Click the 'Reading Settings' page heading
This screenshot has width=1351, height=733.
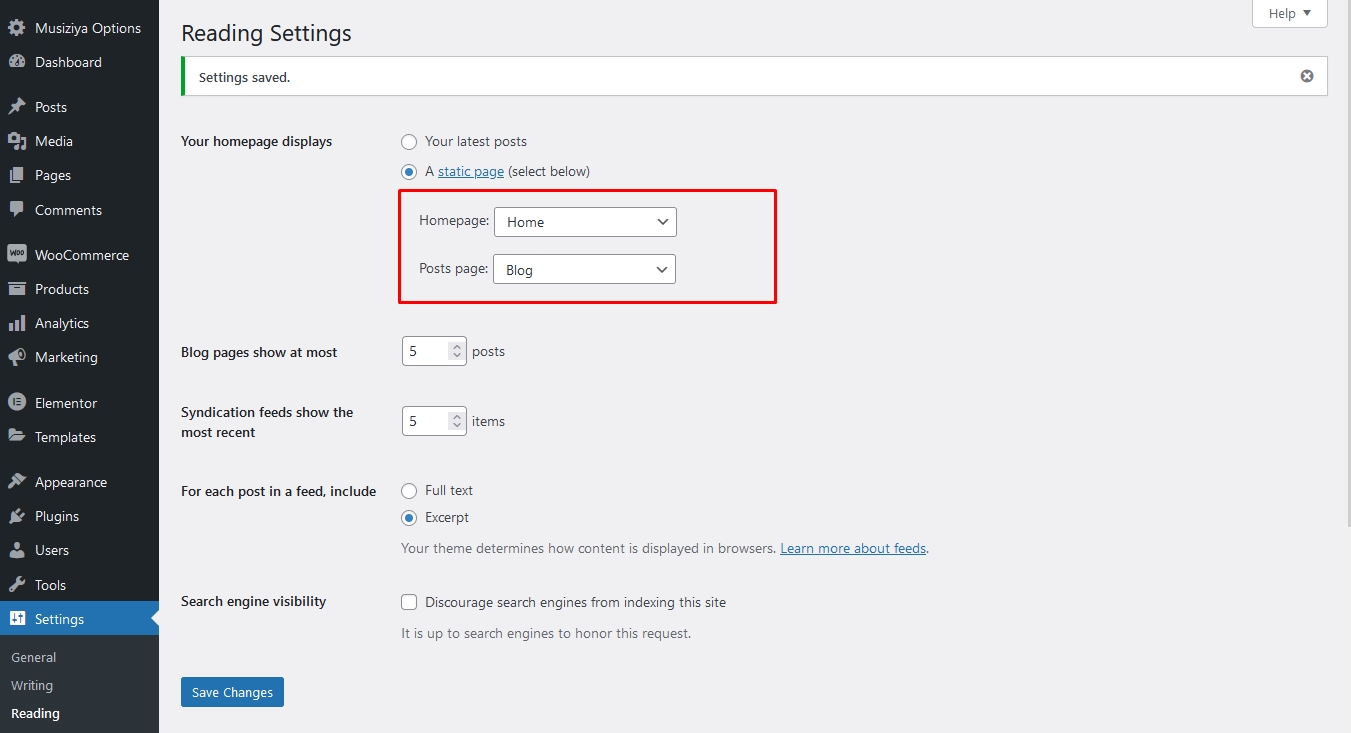pyautogui.click(x=266, y=33)
